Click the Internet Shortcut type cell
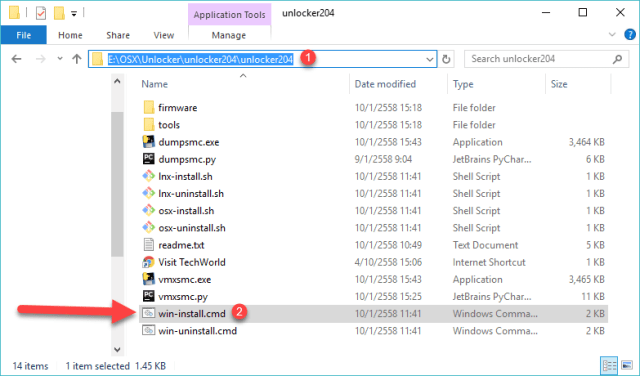The width and height of the screenshot is (640, 376). [x=489, y=262]
